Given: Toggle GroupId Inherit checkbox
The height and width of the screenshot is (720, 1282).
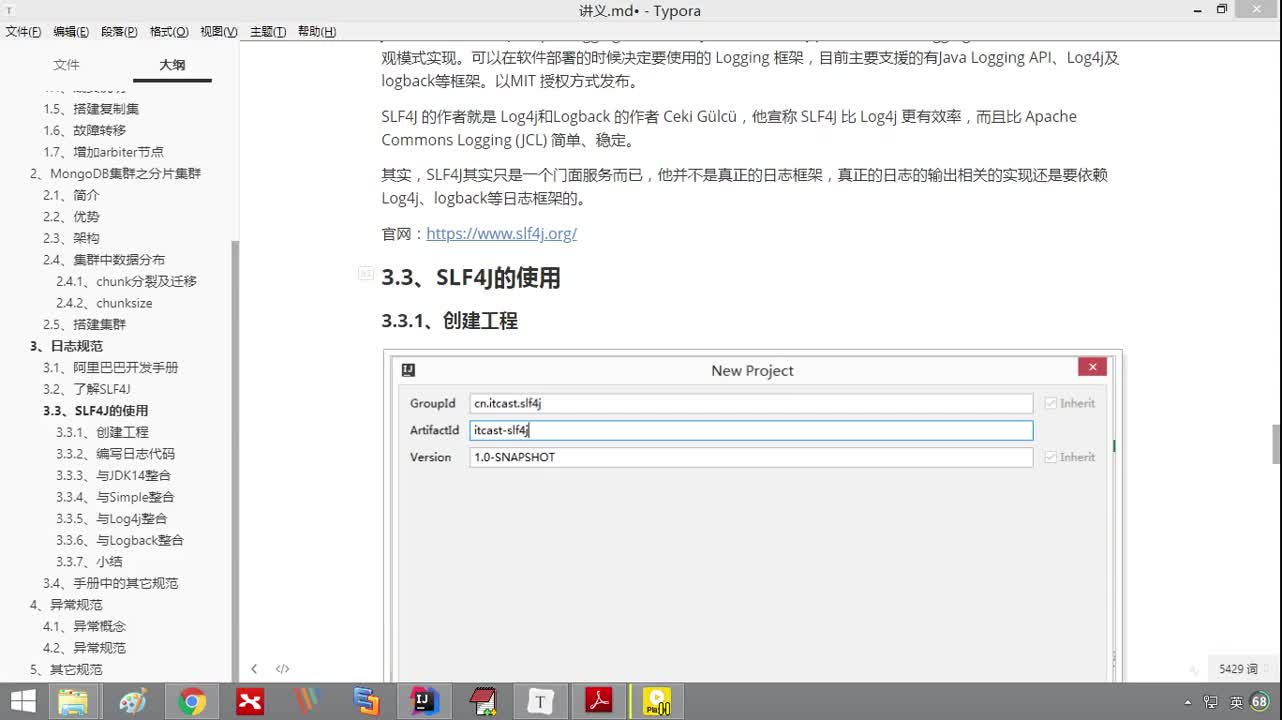Looking at the screenshot, I should coord(1050,403).
